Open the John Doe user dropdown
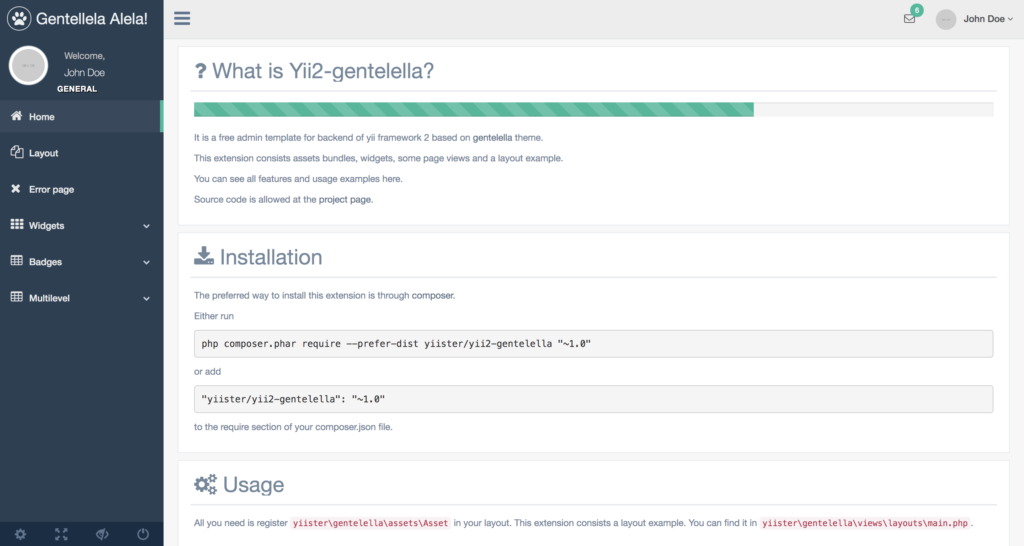This screenshot has width=1024, height=546. pyautogui.click(x=985, y=19)
